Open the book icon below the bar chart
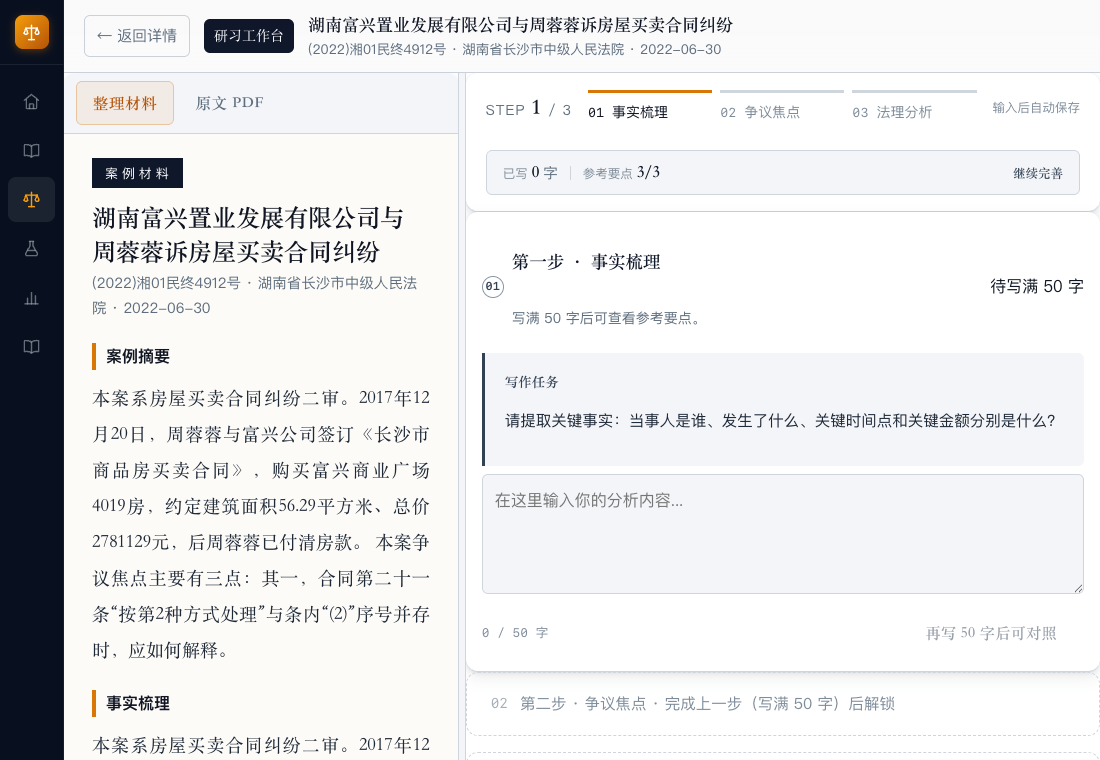The height and width of the screenshot is (760, 1100). click(32, 347)
